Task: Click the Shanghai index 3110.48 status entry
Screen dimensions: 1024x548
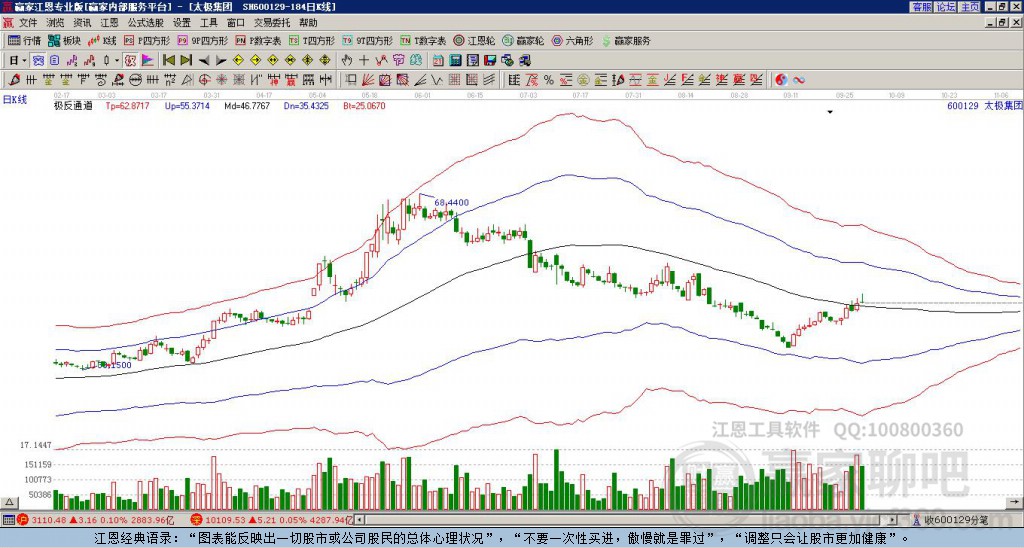Action: coord(95,520)
